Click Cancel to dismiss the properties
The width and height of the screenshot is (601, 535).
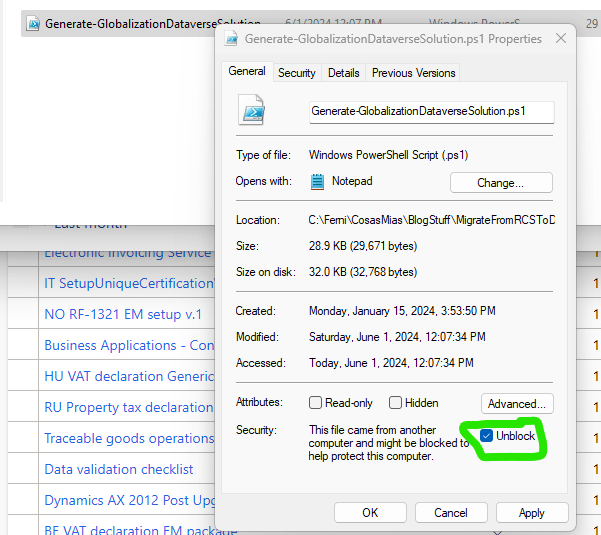point(451,512)
